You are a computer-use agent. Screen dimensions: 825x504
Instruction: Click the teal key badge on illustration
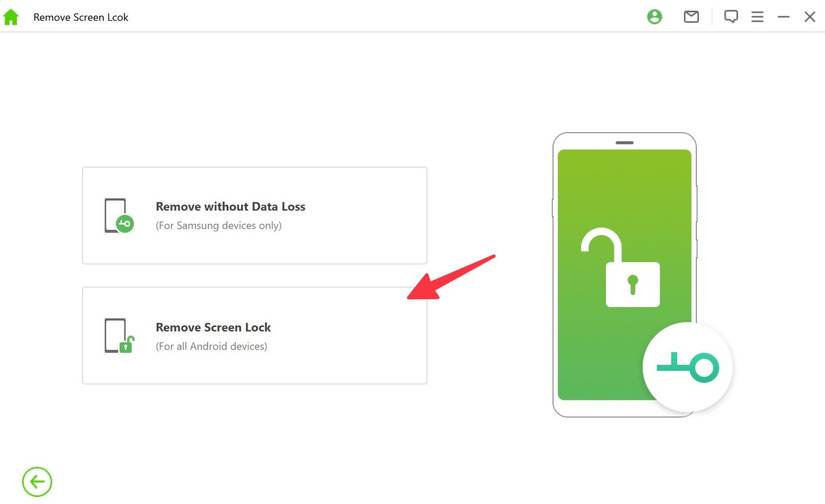click(688, 367)
